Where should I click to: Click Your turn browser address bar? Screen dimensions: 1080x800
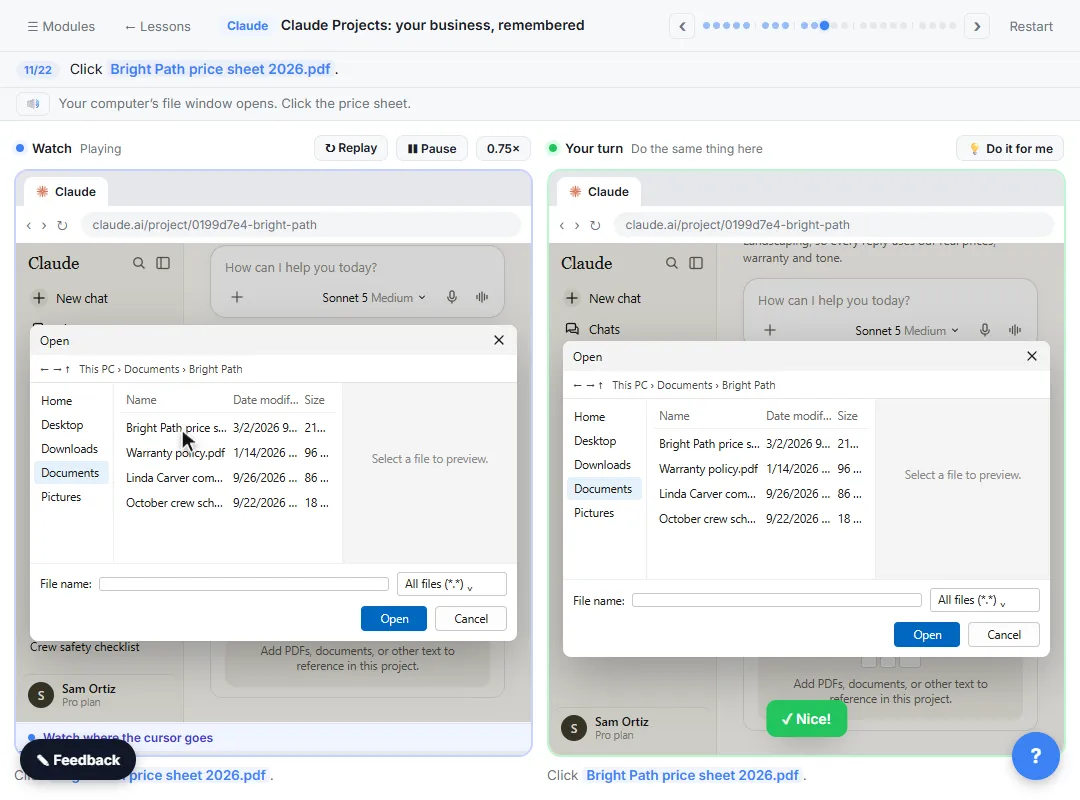click(x=833, y=225)
